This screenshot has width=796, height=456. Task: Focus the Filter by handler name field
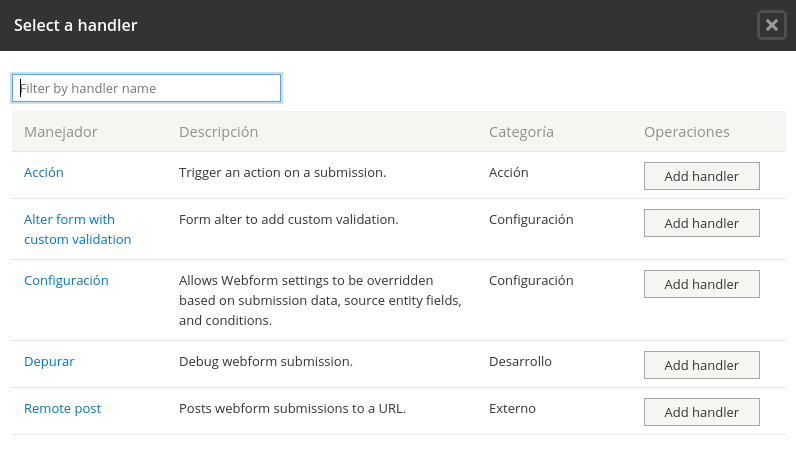pyautogui.click(x=146, y=88)
